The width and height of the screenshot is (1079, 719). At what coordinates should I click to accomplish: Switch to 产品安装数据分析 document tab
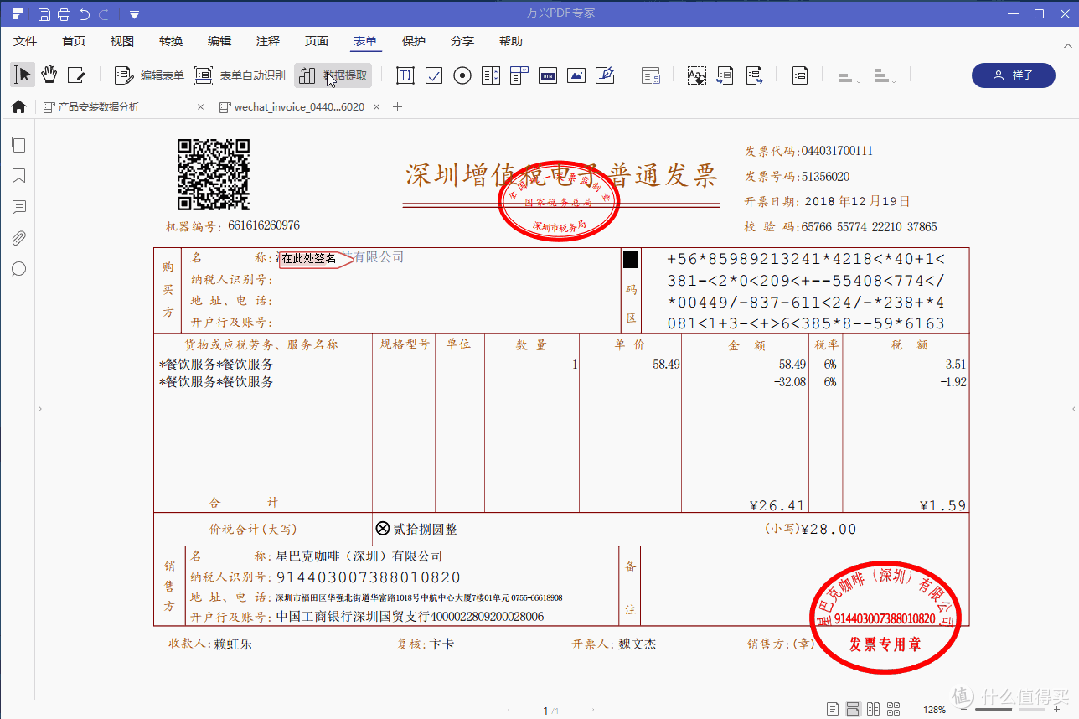coord(96,107)
